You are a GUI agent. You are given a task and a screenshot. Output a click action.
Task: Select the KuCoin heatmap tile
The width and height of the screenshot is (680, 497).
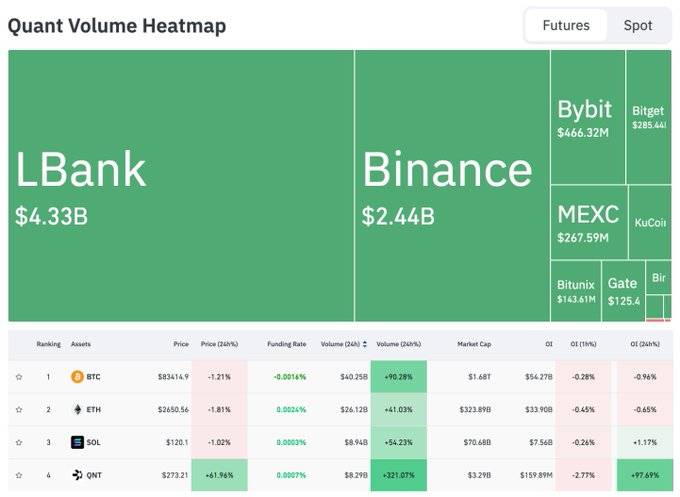pyautogui.click(x=650, y=222)
